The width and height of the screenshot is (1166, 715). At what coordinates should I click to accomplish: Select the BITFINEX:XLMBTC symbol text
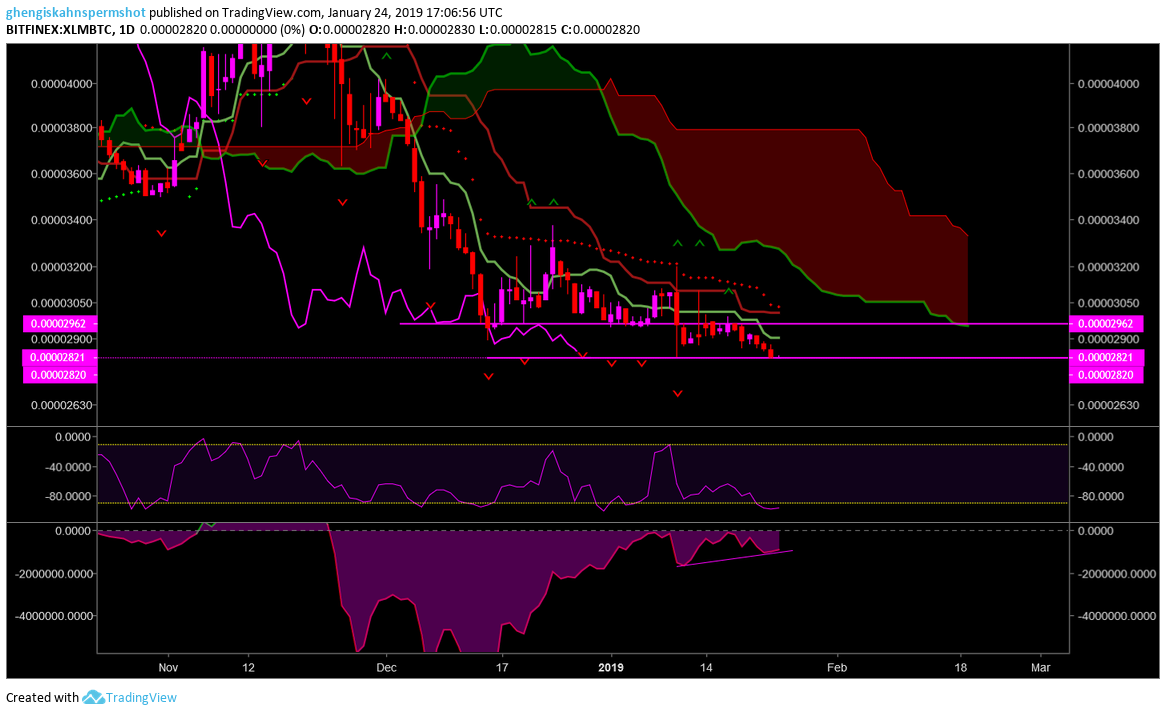click(59, 30)
